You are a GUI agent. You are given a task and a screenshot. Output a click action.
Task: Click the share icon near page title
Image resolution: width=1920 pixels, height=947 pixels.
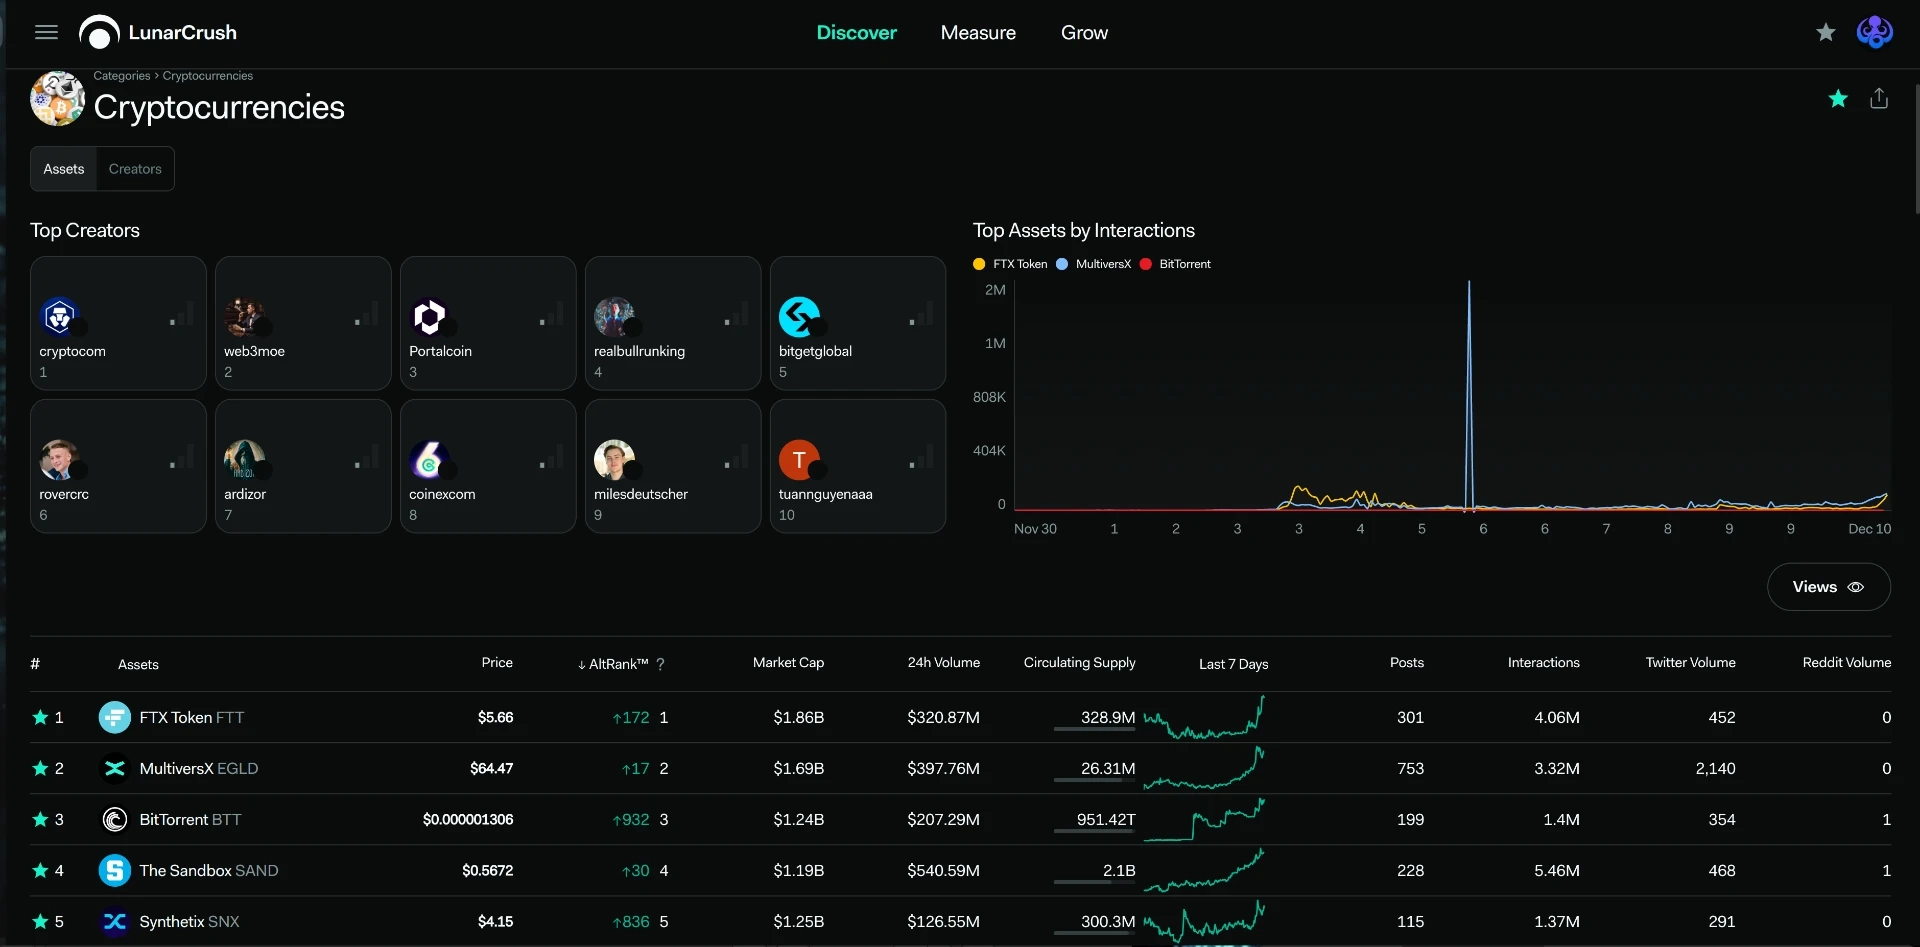click(1879, 98)
